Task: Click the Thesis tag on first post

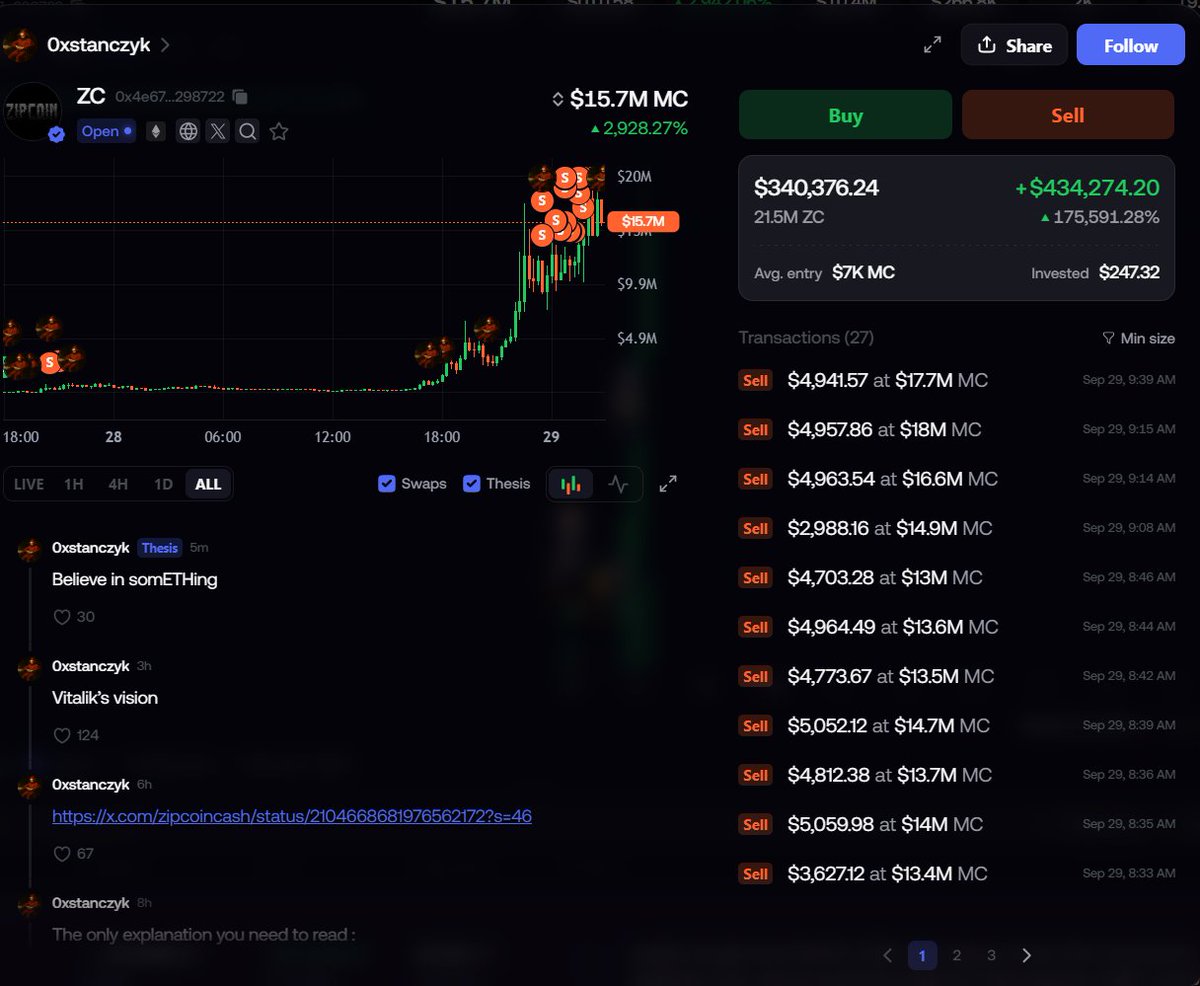Action: [x=160, y=548]
